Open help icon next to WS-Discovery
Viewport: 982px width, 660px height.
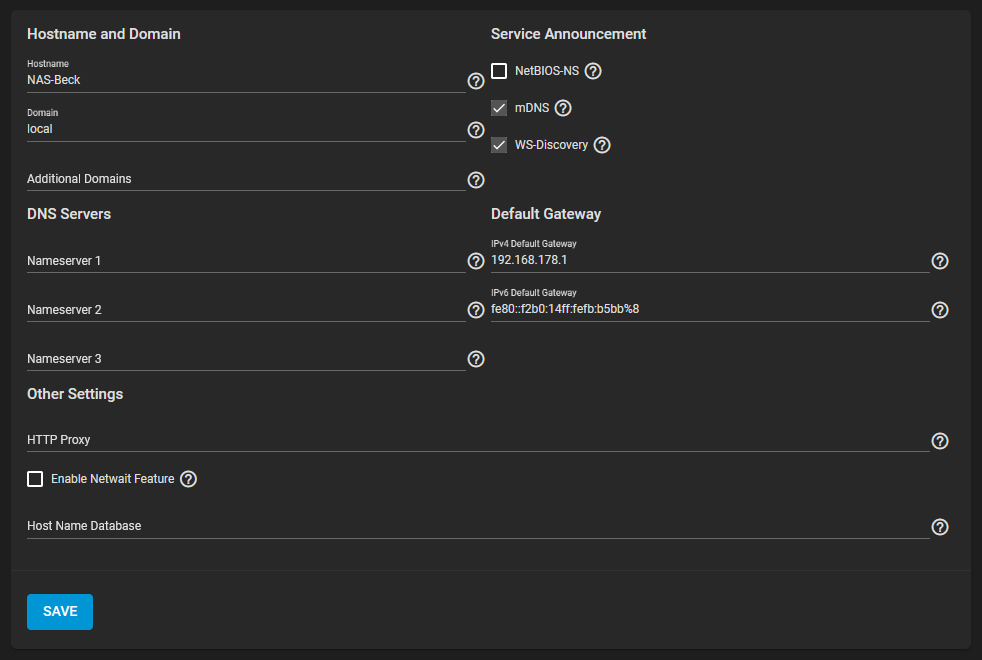(602, 145)
